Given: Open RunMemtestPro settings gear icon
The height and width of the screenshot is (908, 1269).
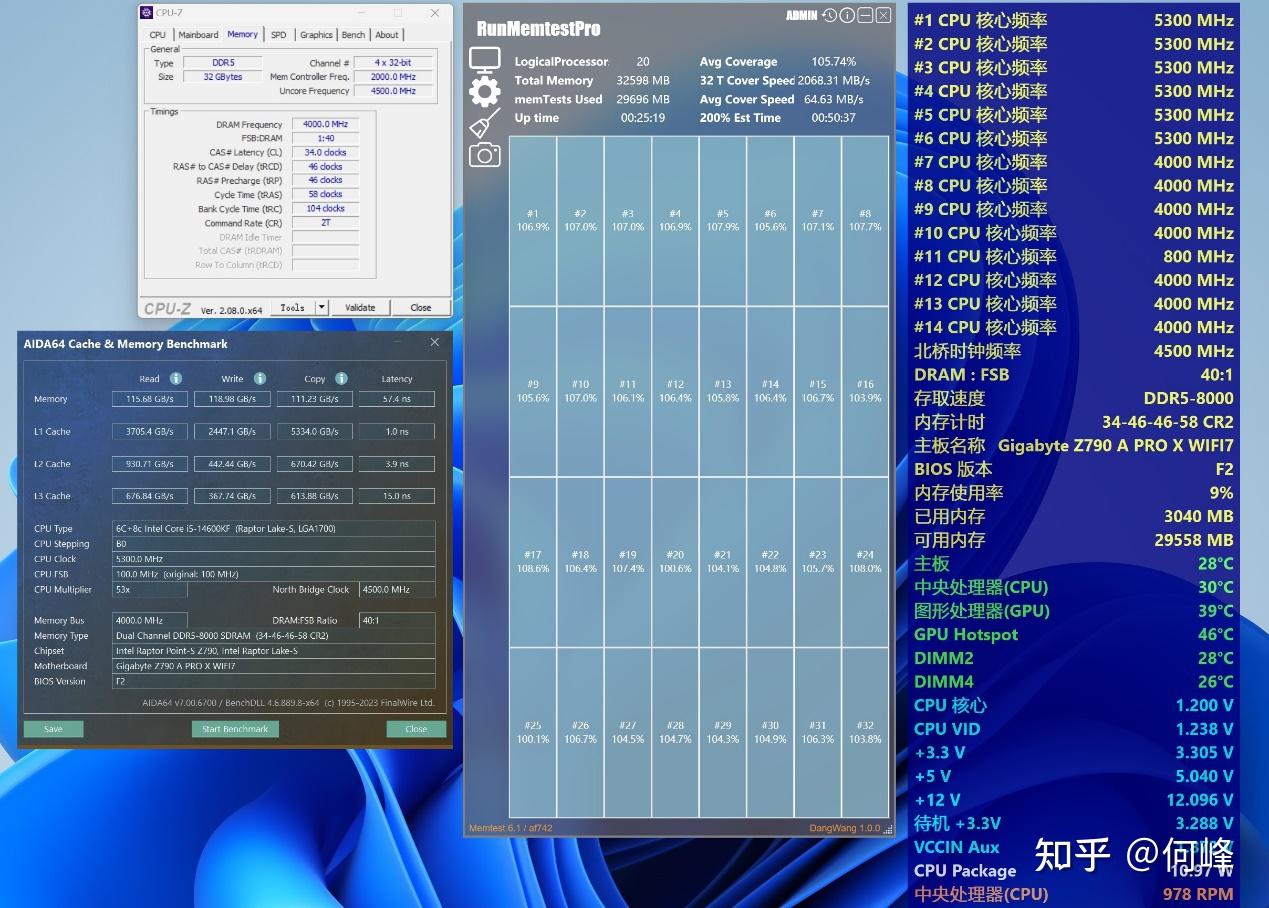Looking at the screenshot, I should [485, 91].
